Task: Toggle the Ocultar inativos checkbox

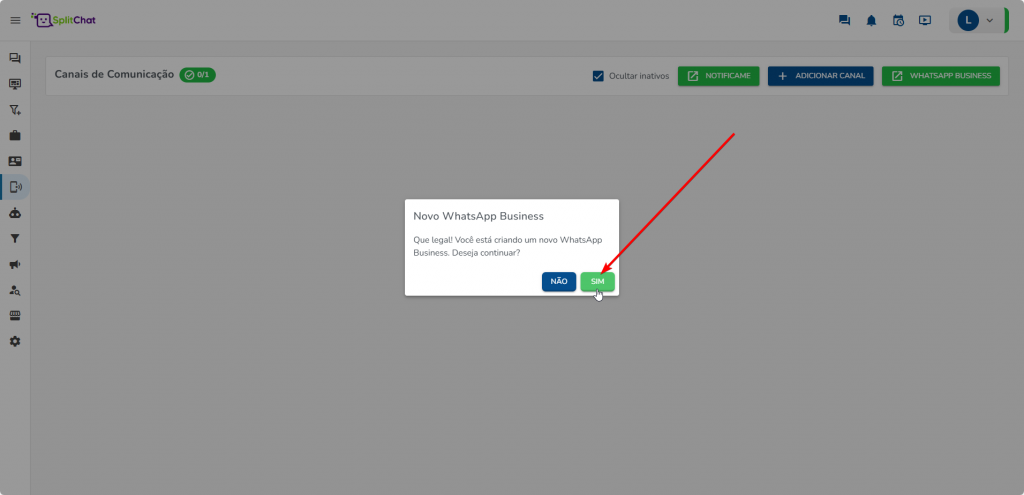Action: coord(598,76)
